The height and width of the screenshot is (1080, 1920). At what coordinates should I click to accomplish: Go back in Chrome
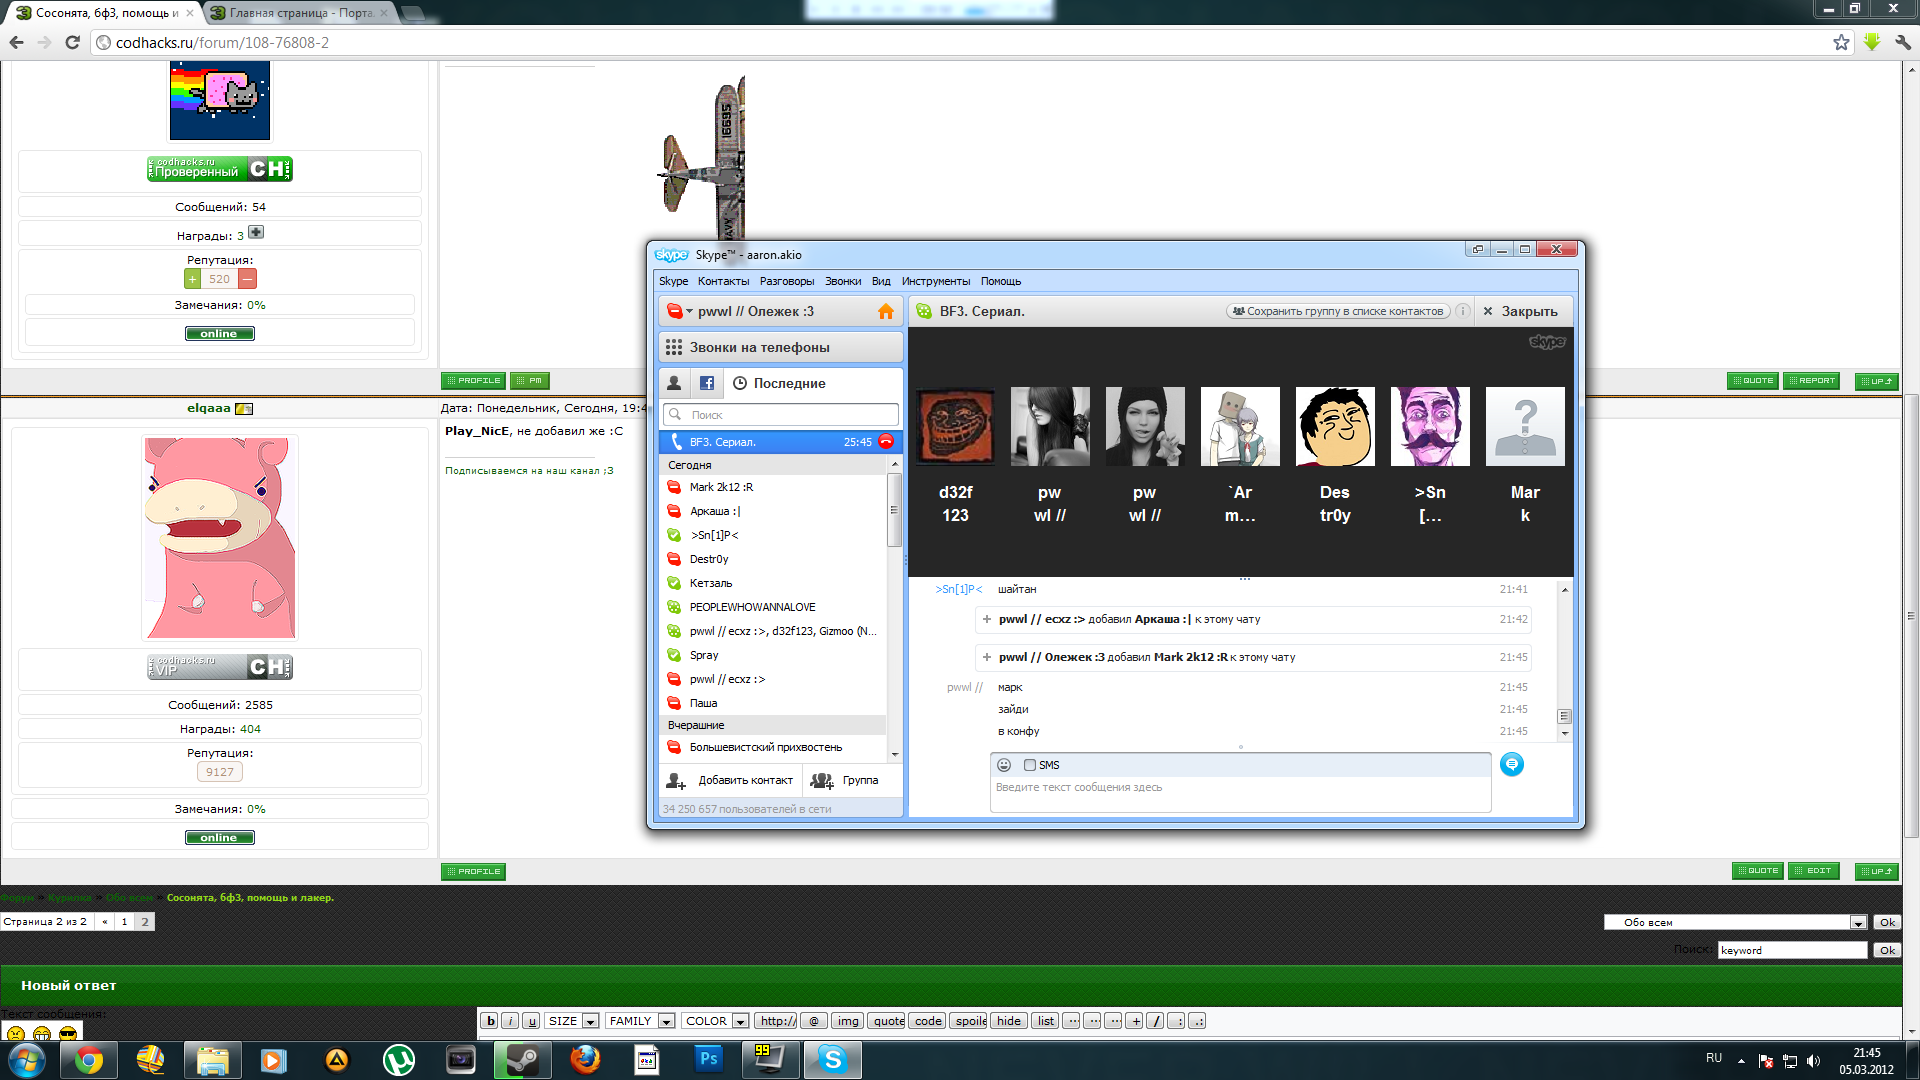click(16, 42)
